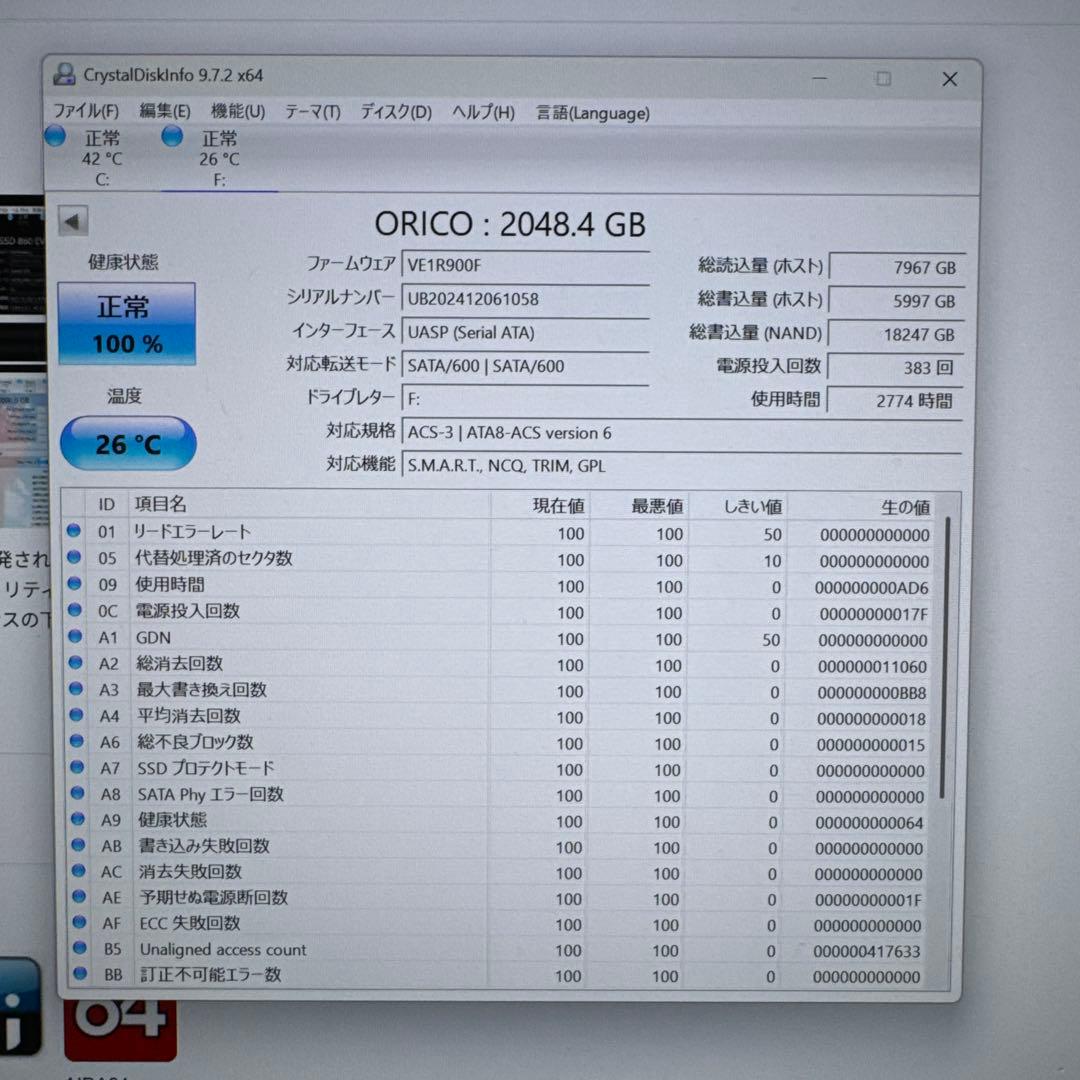Click the 生の値 column header
The height and width of the screenshot is (1080, 1080).
click(862, 508)
